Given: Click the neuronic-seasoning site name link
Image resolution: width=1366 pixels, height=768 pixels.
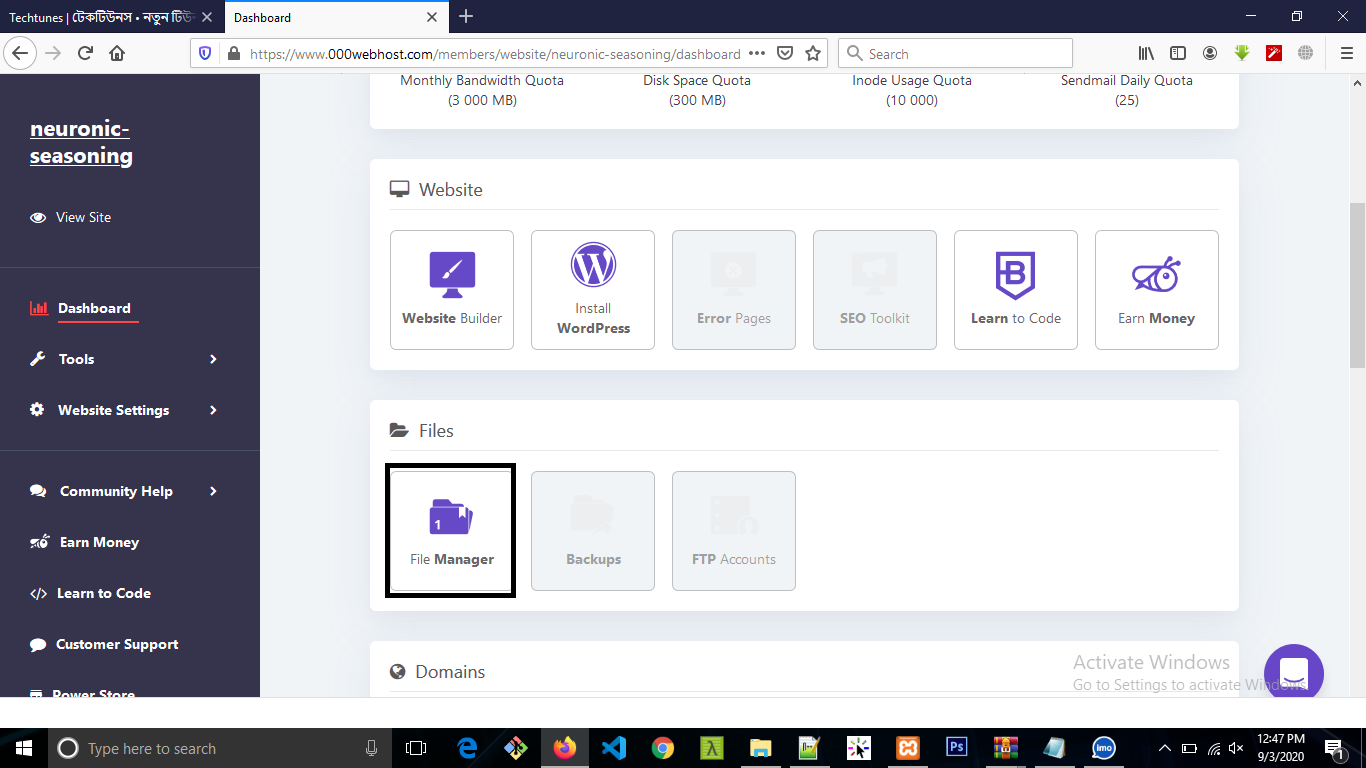Looking at the screenshot, I should coord(81,142).
